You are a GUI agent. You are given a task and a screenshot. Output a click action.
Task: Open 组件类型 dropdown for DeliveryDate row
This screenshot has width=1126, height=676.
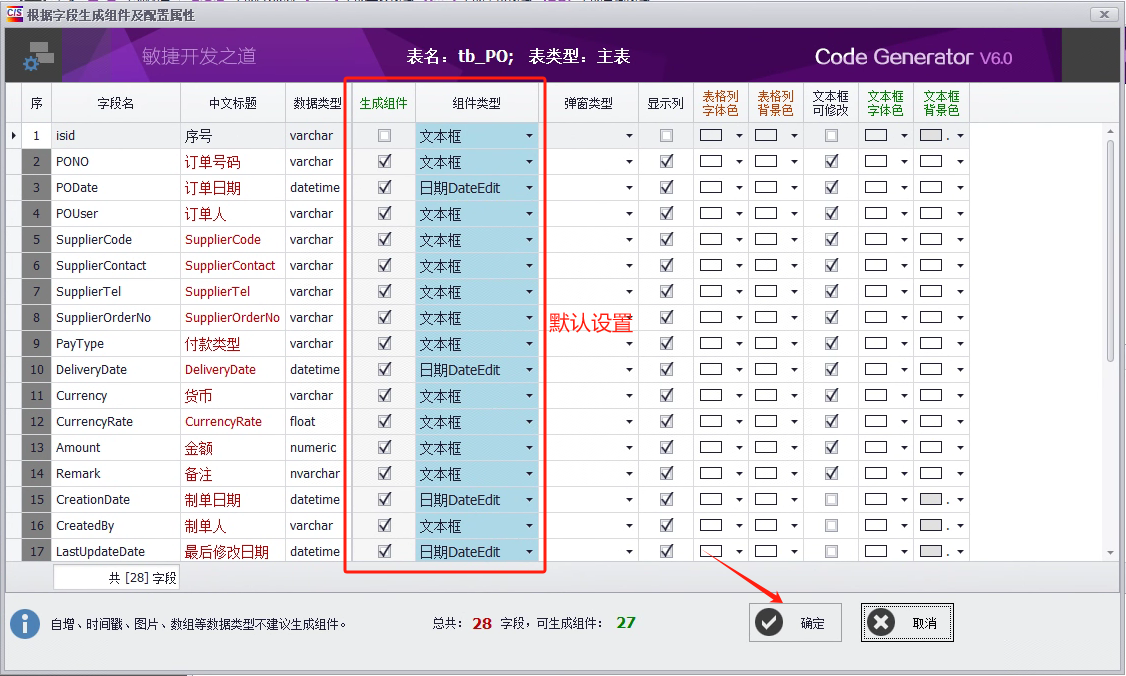(x=529, y=370)
